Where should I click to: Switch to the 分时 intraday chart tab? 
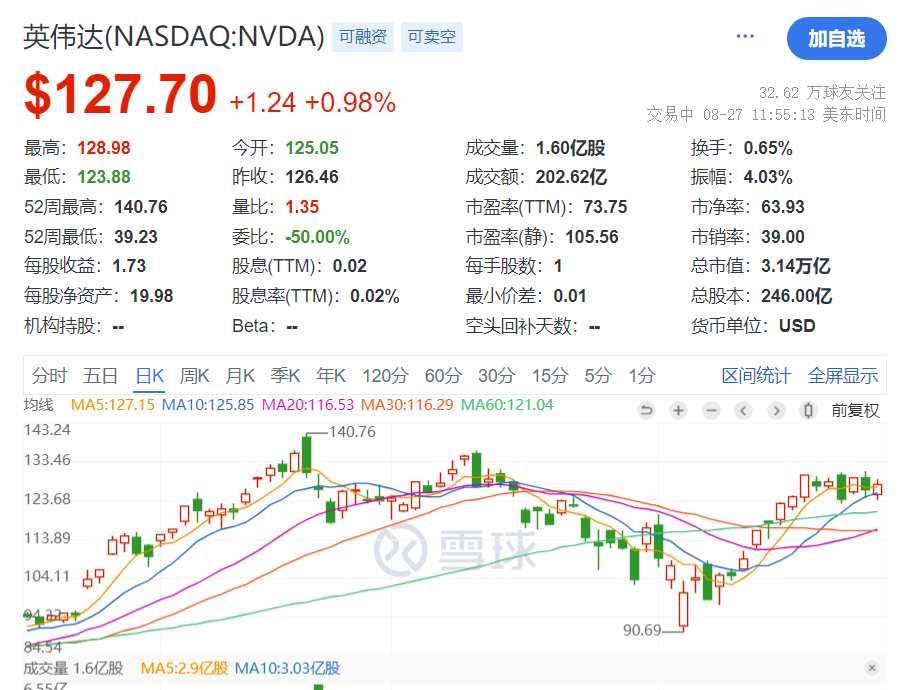coord(49,376)
